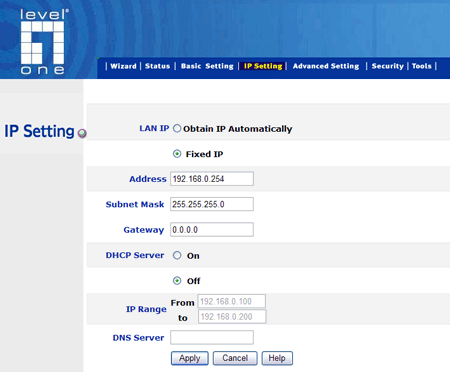Go to the Advanced Setting tab
Screen dimensions: 450x372
[326, 66]
